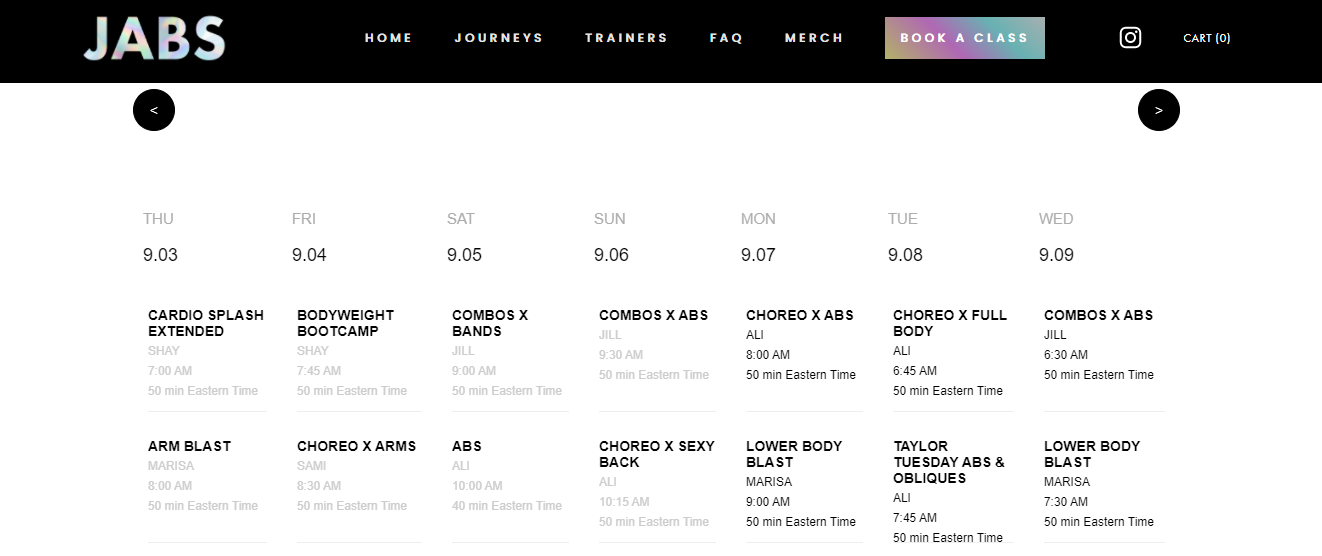Select Wednesday Combos X Abs class

point(1098,315)
